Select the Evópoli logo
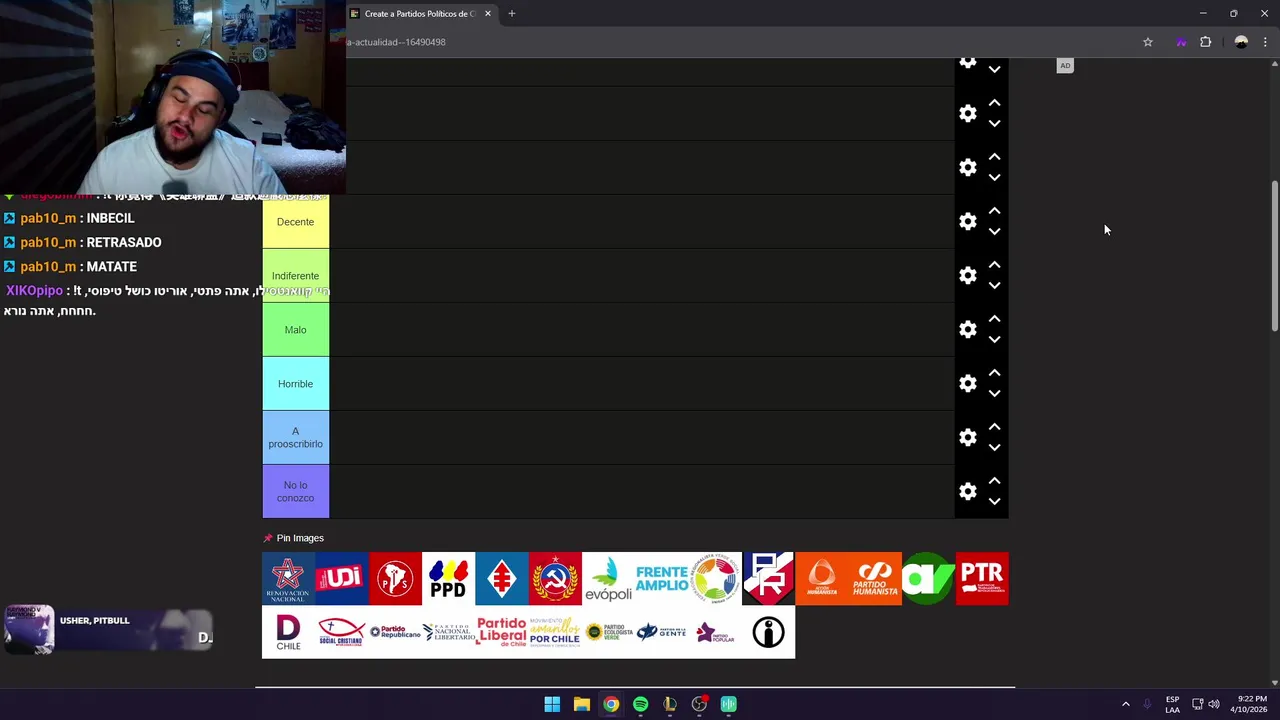1280x720 pixels. [608, 579]
